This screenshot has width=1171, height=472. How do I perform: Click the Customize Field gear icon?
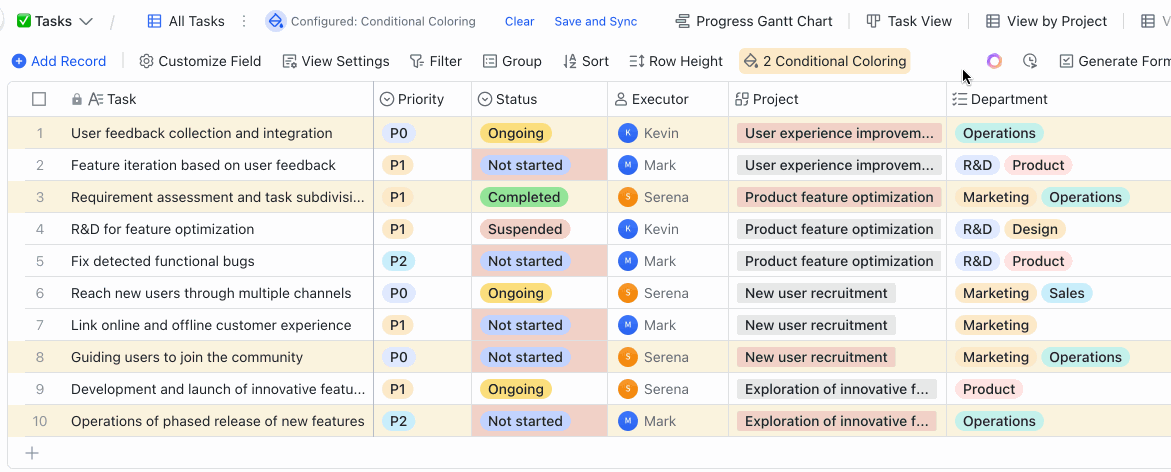[x=147, y=61]
